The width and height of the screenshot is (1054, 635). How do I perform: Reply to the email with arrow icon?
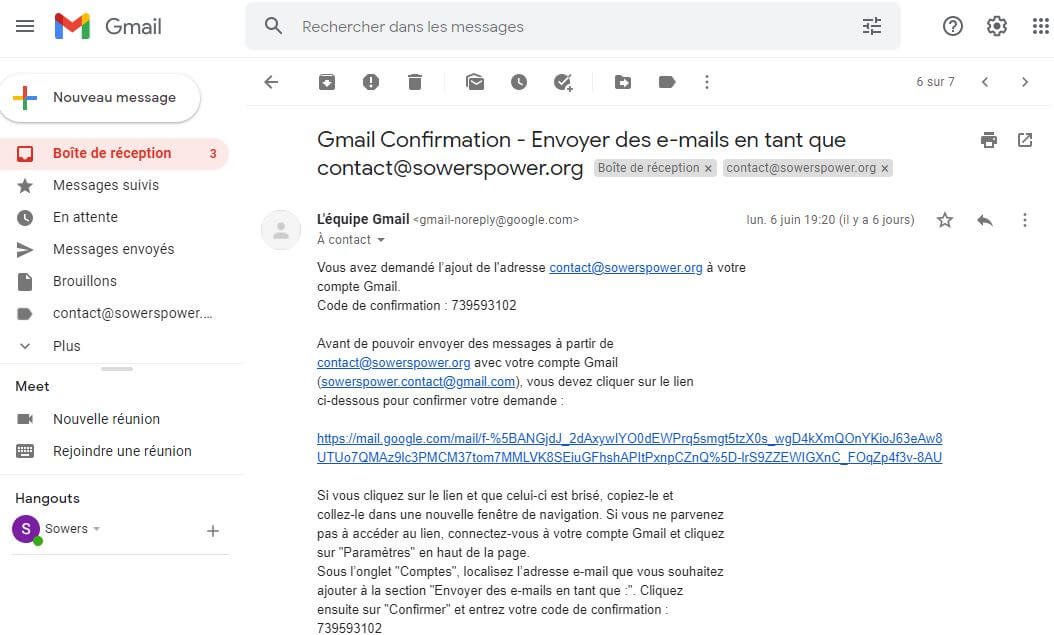(985, 220)
